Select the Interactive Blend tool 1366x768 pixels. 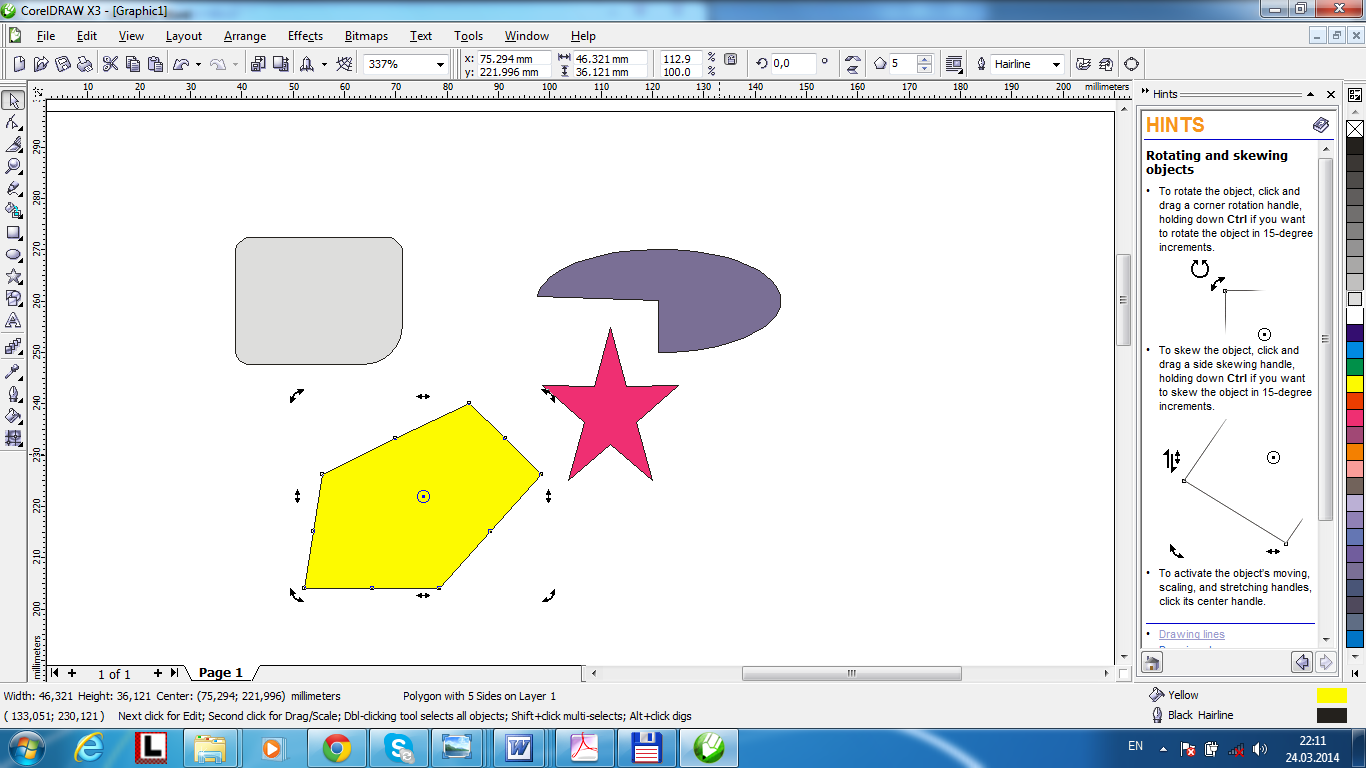(14, 347)
